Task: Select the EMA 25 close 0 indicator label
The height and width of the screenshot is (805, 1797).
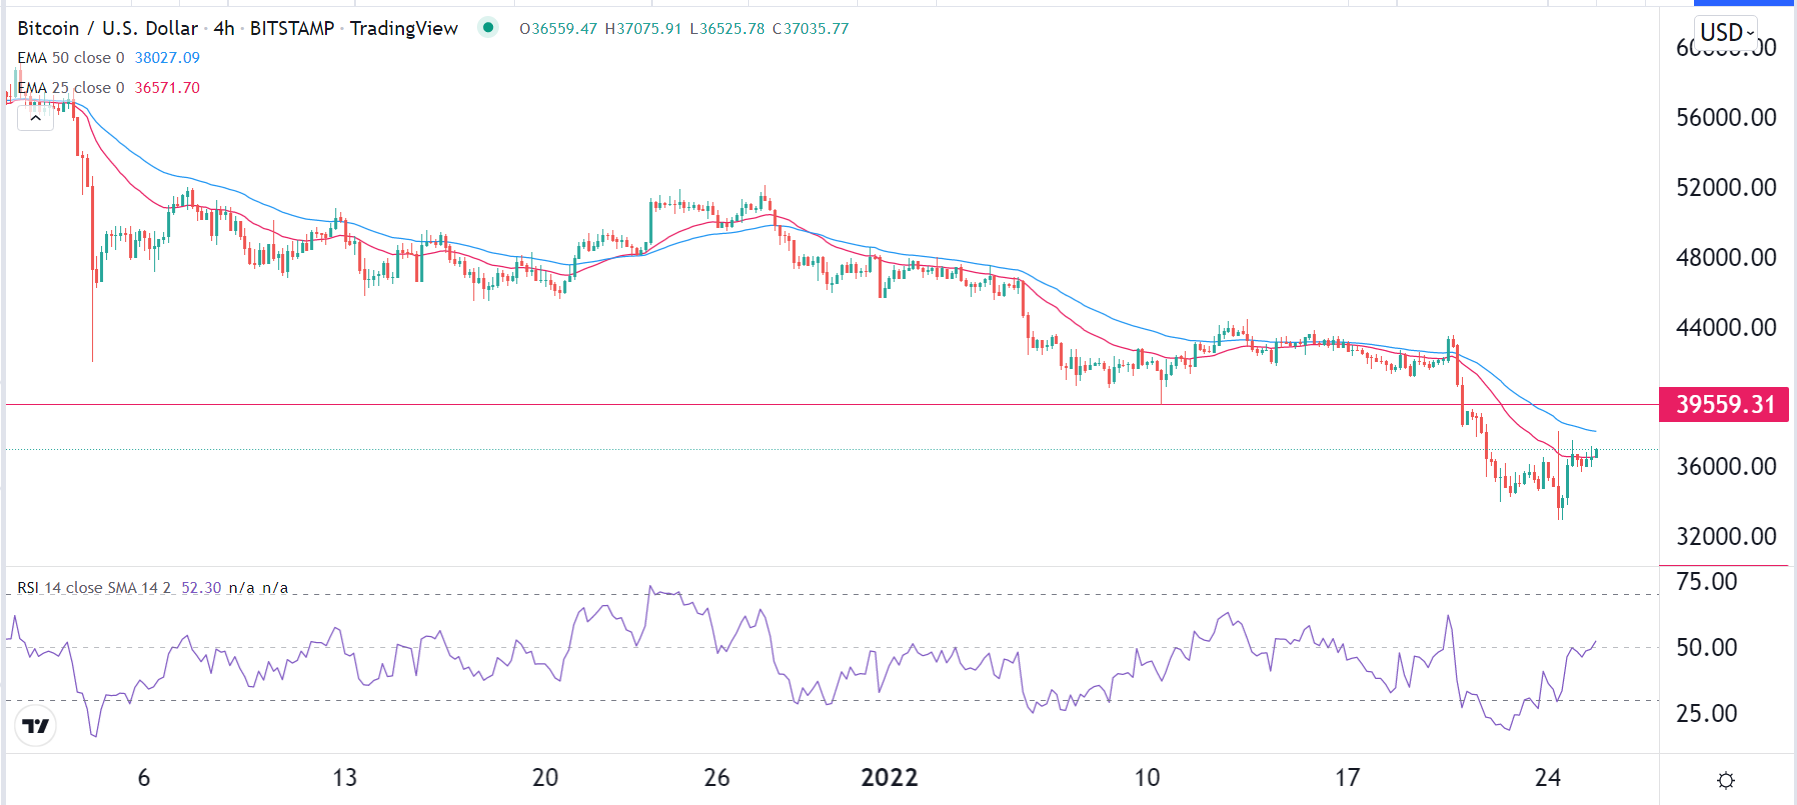Action: click(71, 88)
